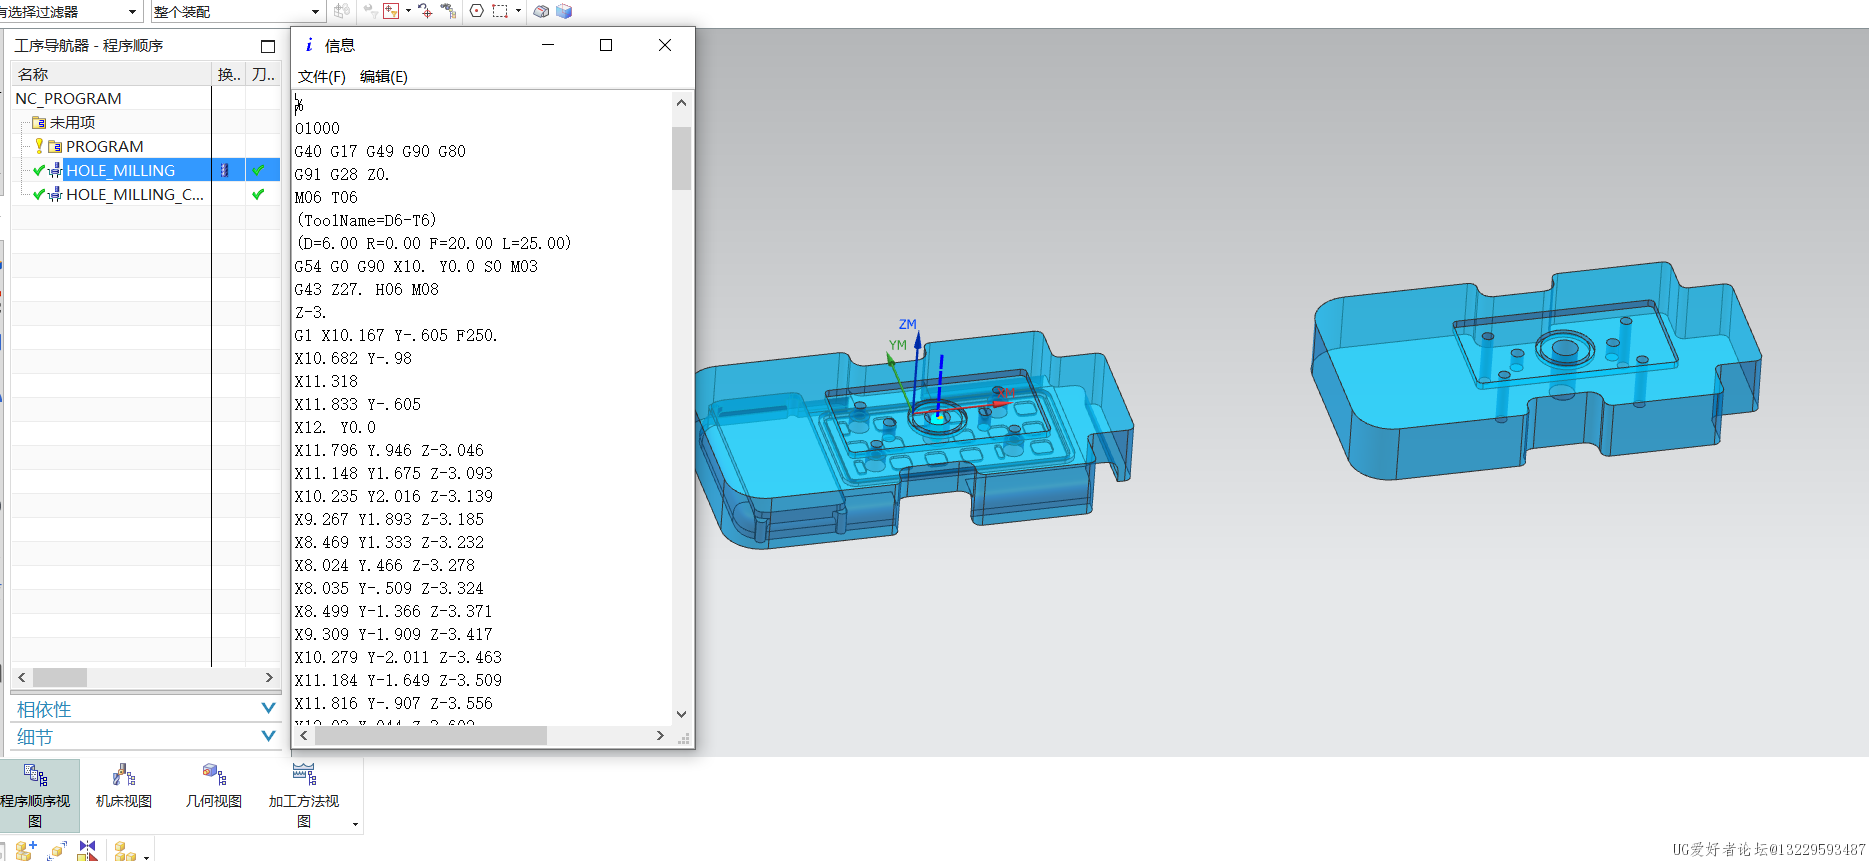Click the 'G1 X10.167 Y-.605 F250.' line
1869x861 pixels.
click(x=396, y=336)
